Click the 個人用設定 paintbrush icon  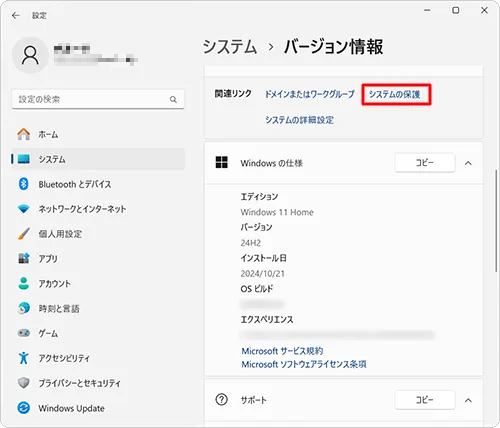tap(23, 234)
